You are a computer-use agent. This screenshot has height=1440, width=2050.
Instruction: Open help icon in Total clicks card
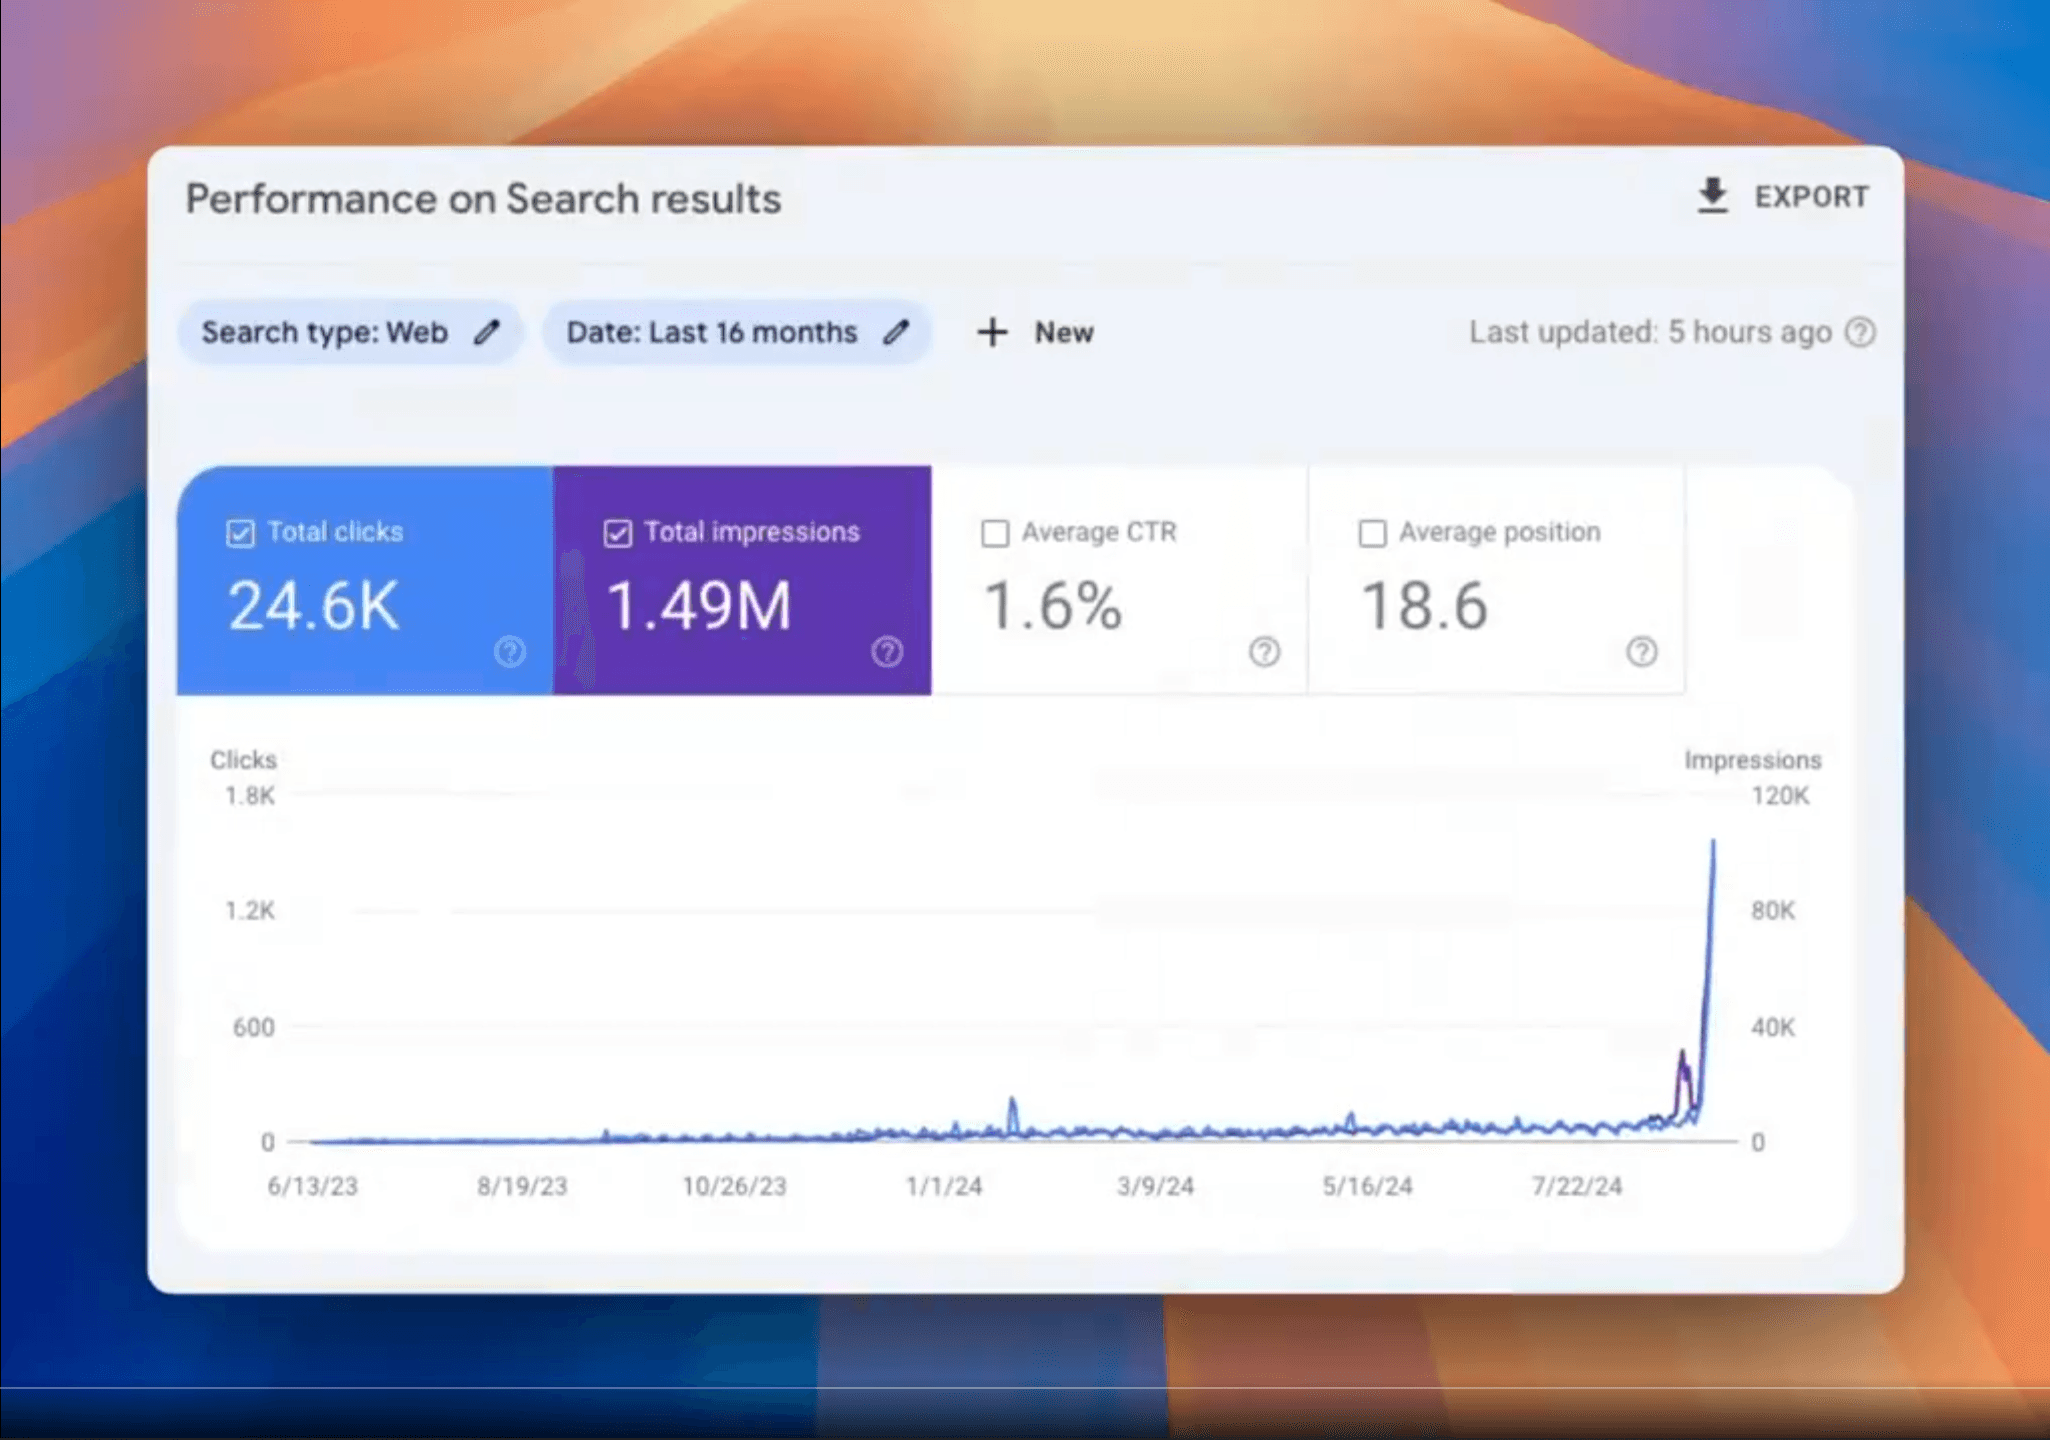510,652
